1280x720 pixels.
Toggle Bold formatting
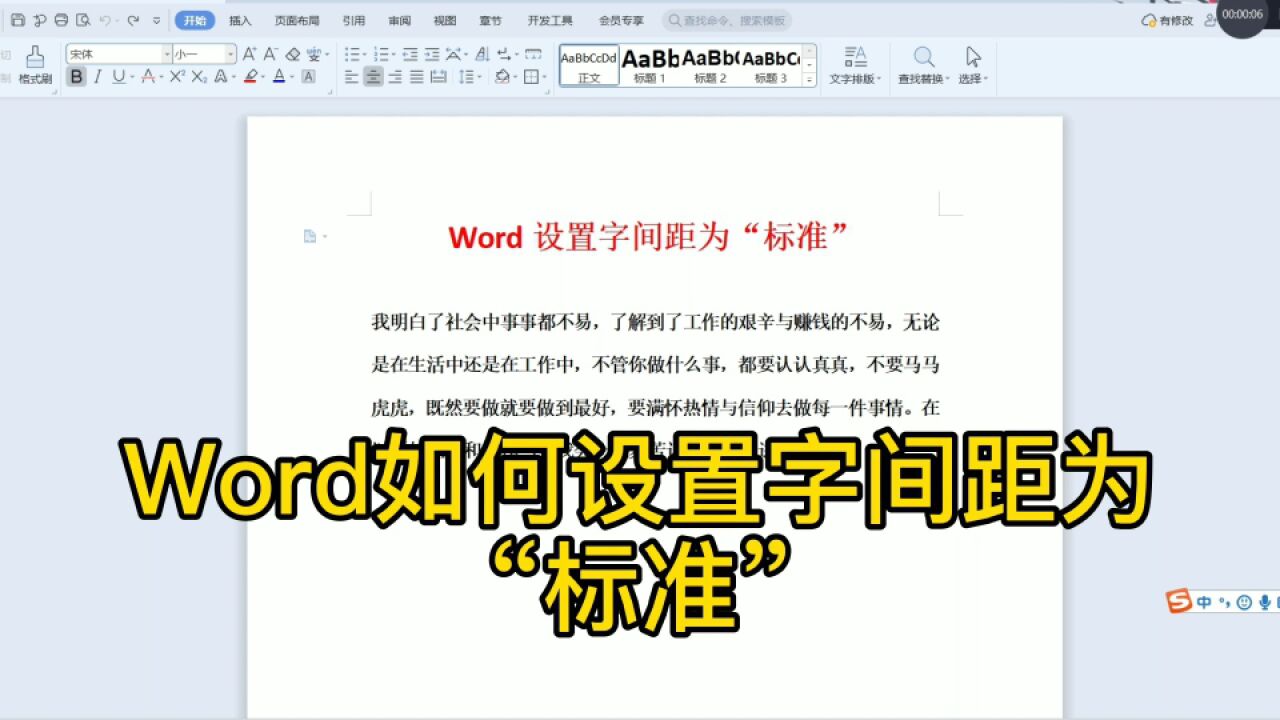coord(77,77)
